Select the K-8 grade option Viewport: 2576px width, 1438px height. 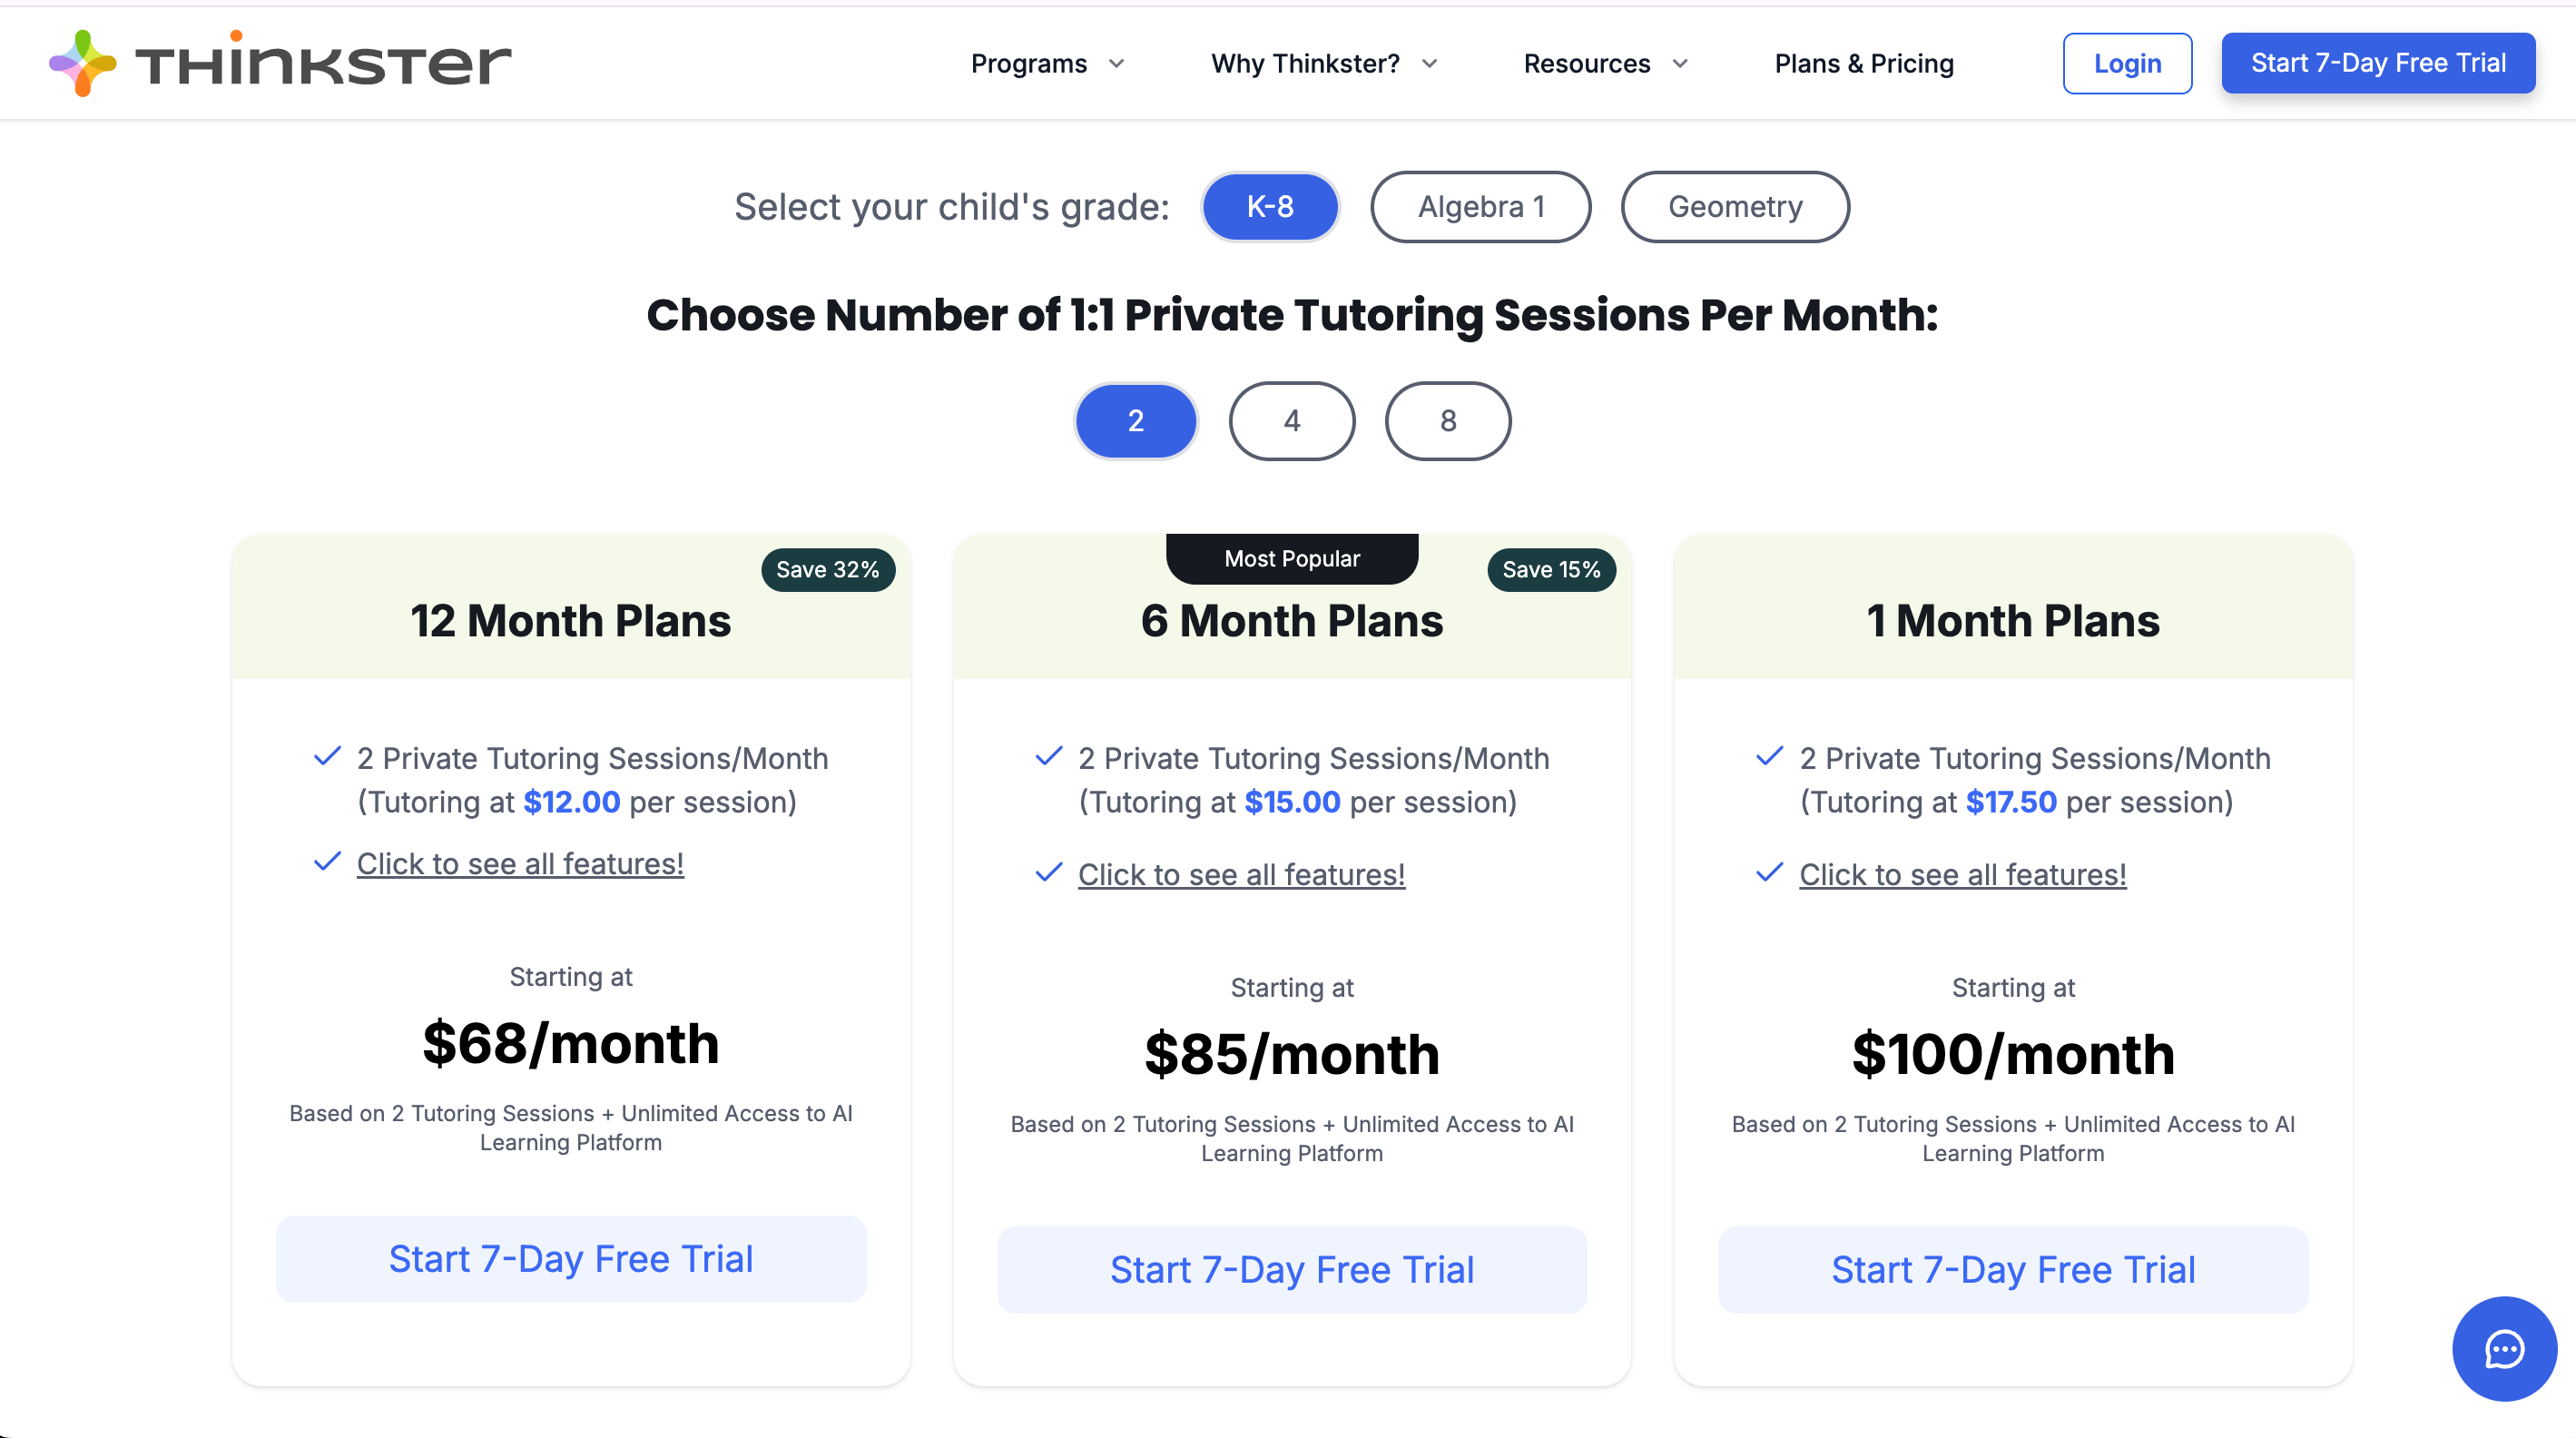coord(1270,207)
